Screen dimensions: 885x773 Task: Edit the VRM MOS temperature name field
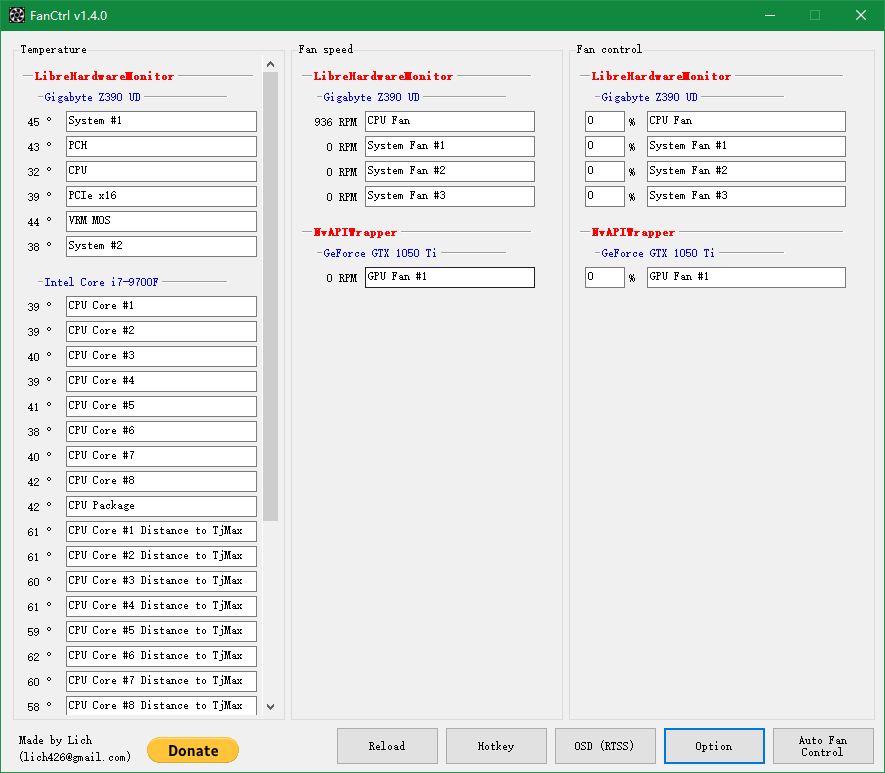161,221
